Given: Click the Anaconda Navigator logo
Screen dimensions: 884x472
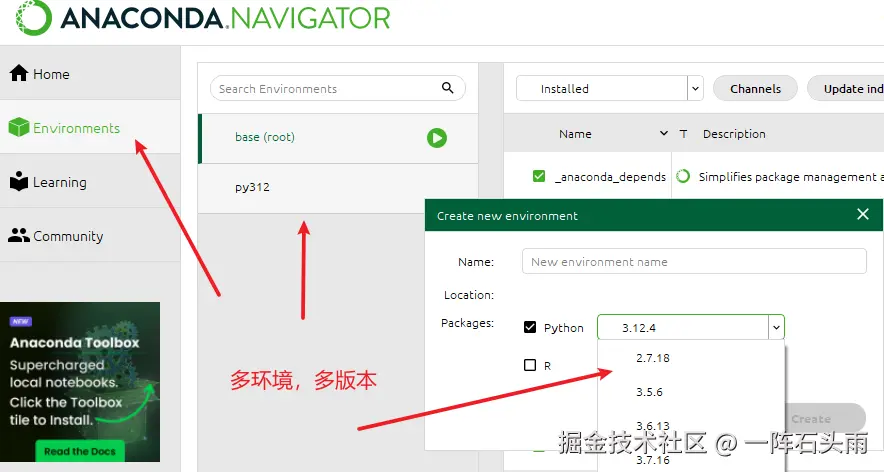Looking at the screenshot, I should point(202,17).
